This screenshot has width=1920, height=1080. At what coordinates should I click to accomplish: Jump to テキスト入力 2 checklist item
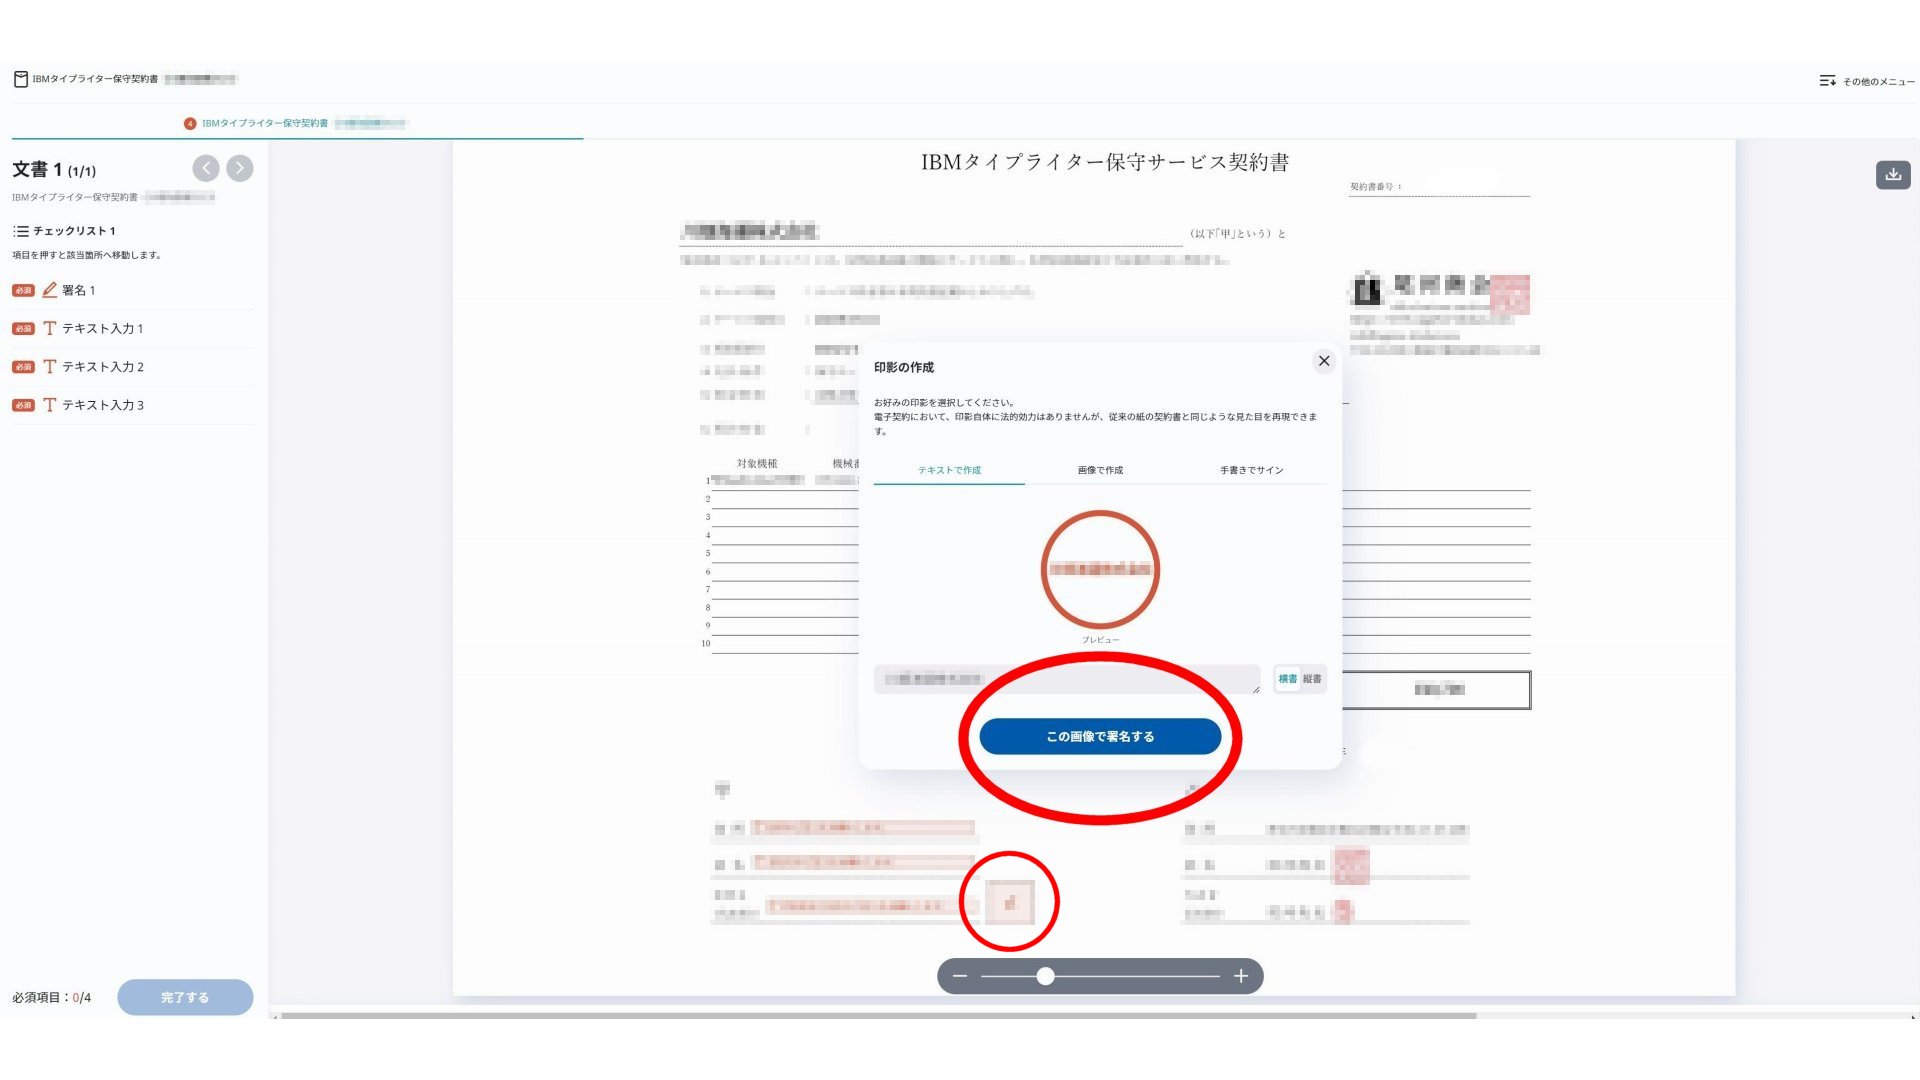(102, 367)
